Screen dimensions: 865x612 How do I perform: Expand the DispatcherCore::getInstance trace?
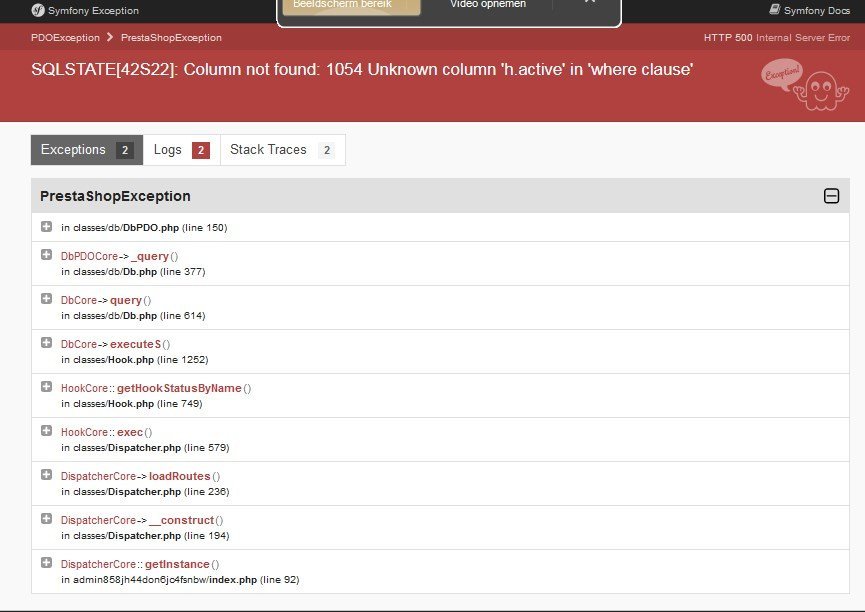pyautogui.click(x=46, y=563)
